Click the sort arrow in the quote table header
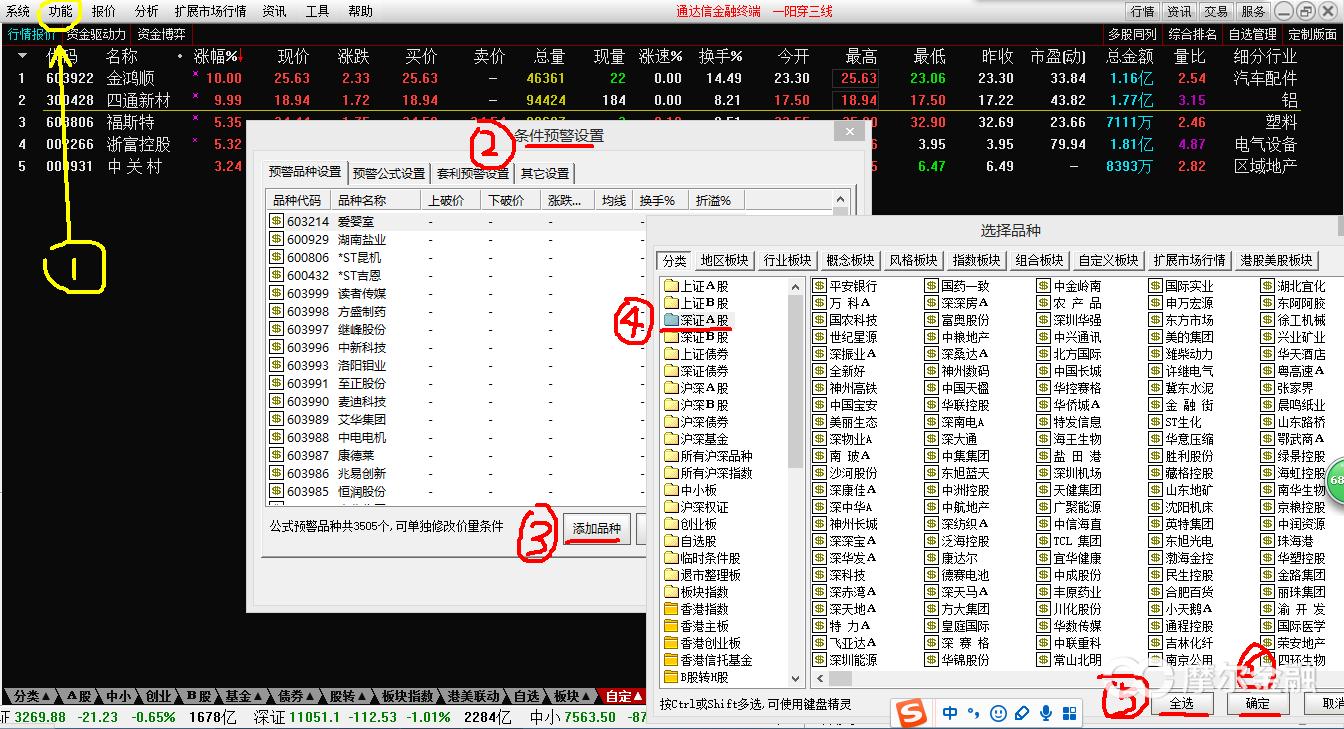 click(240, 56)
